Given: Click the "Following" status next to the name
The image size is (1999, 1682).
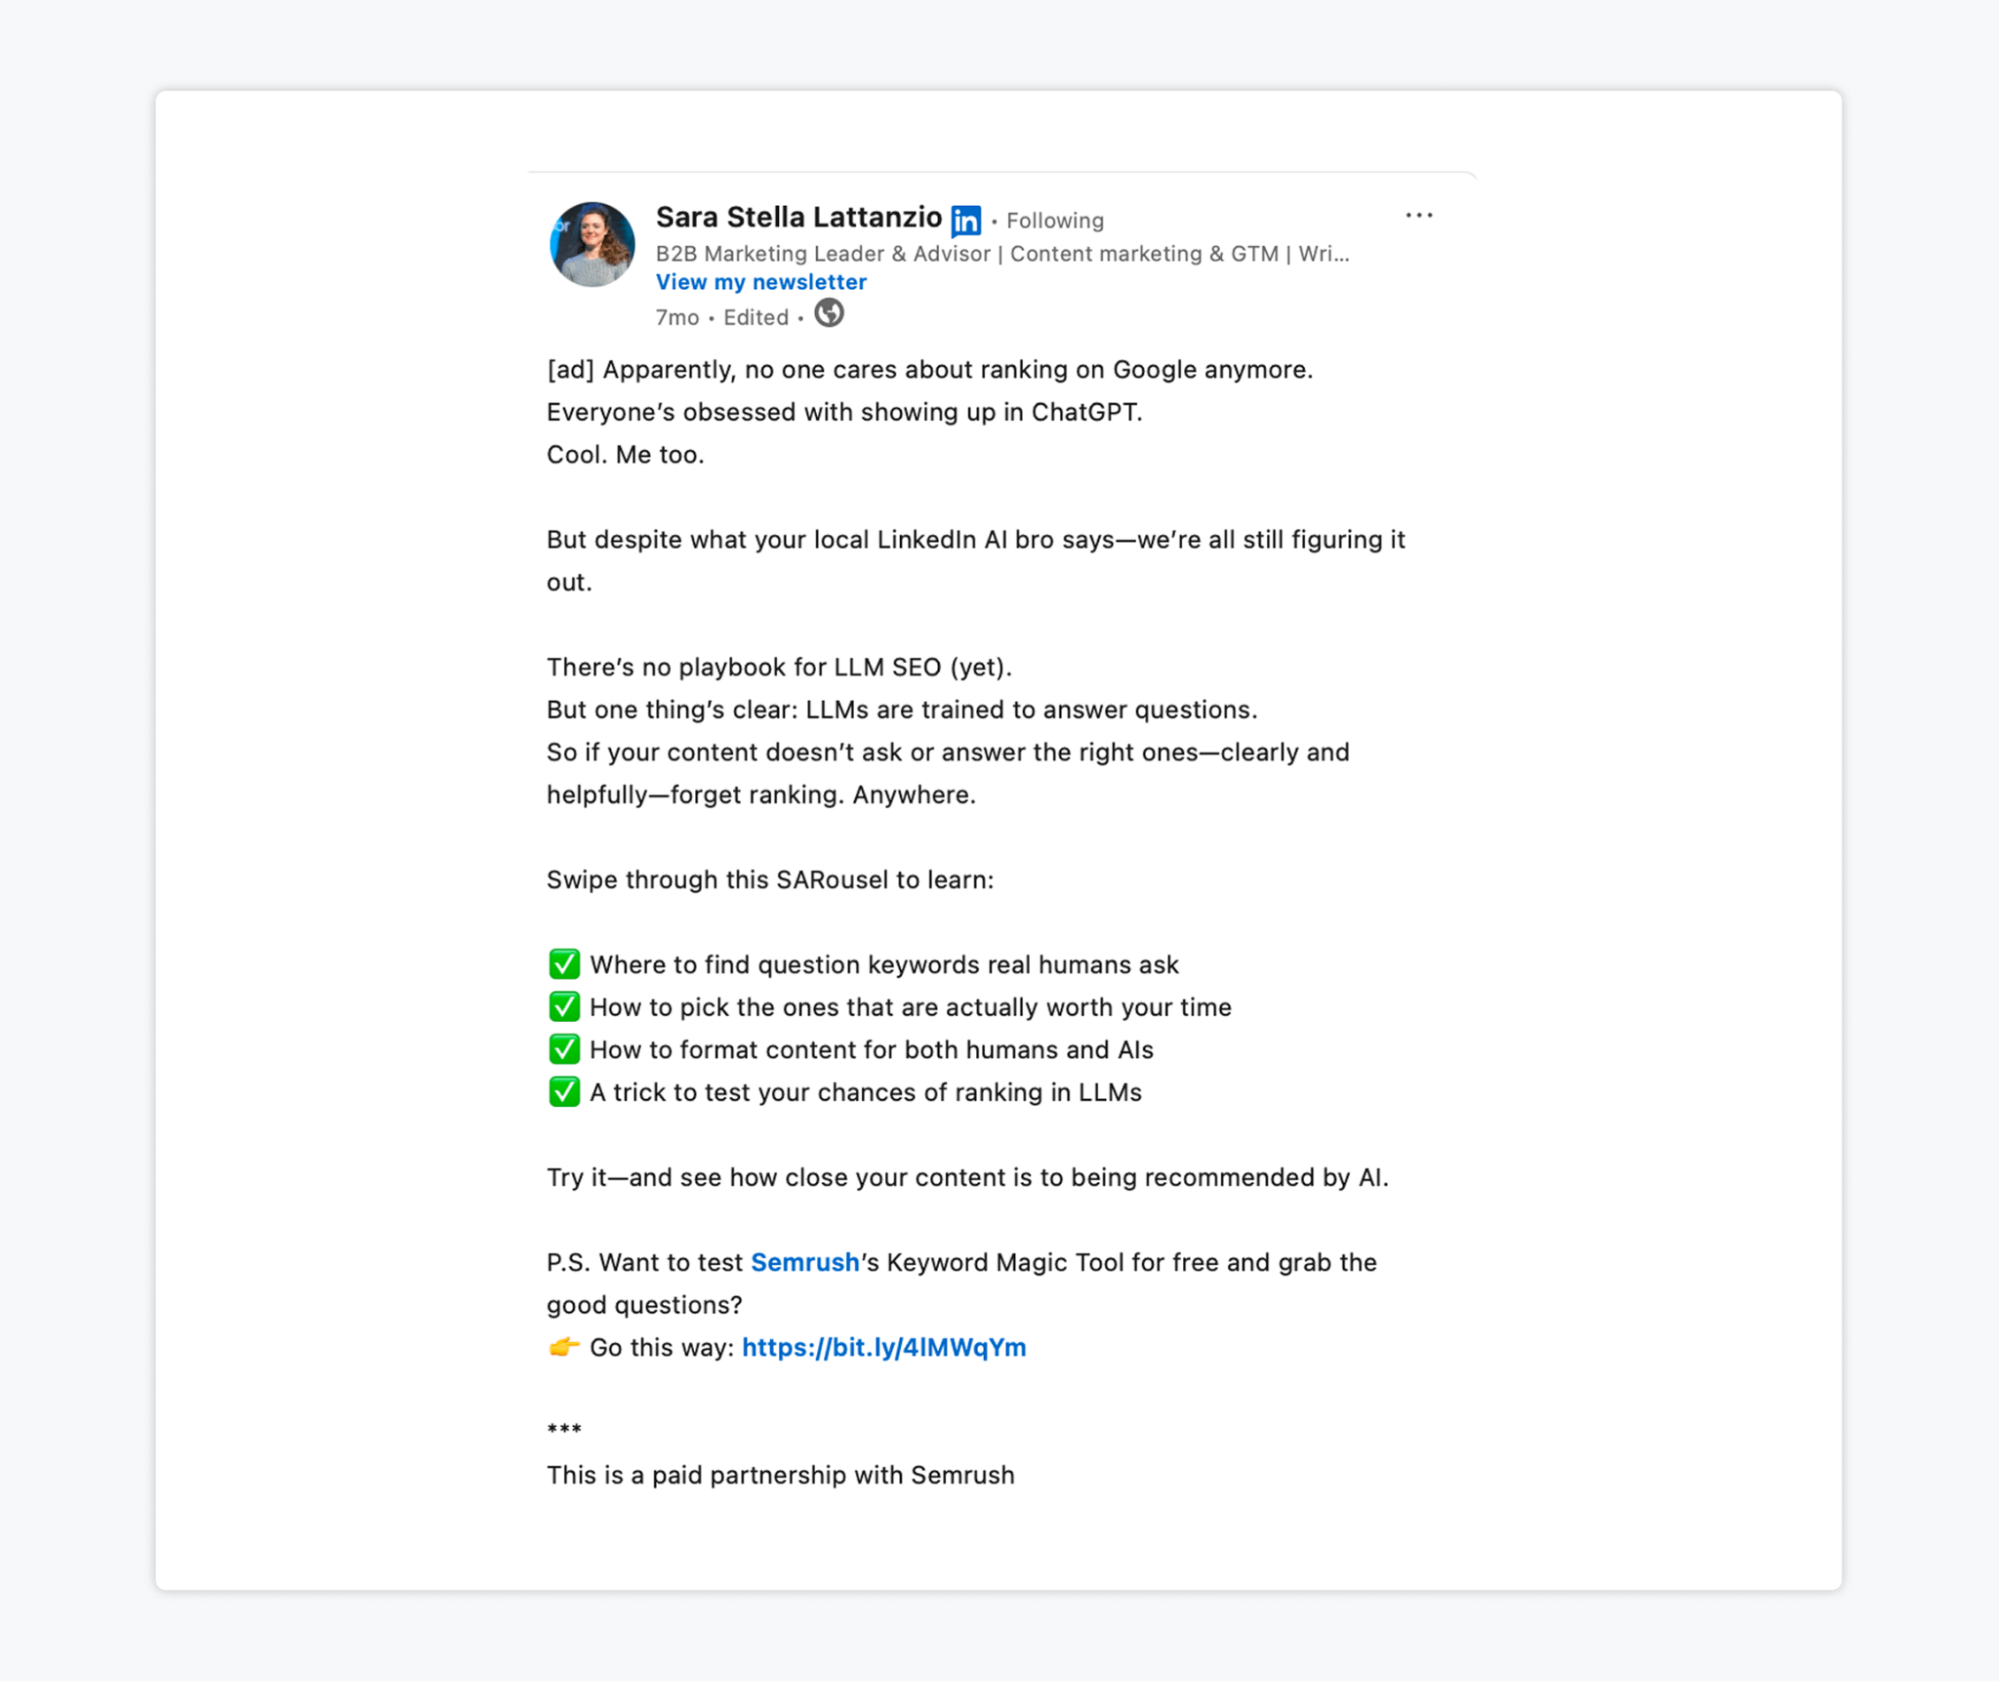Looking at the screenshot, I should [1054, 221].
